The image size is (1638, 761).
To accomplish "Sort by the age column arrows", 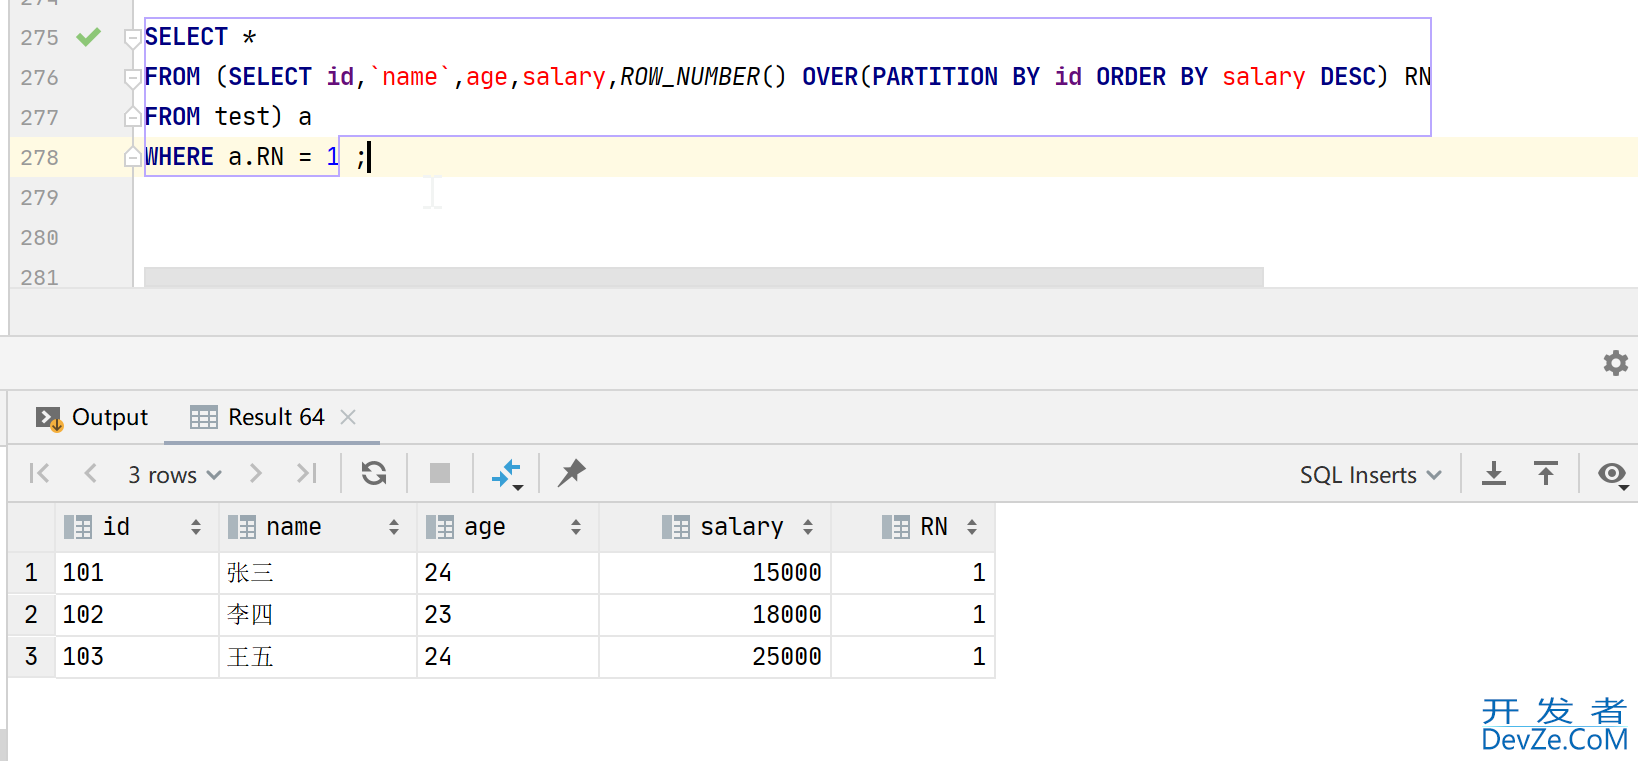I will pyautogui.click(x=576, y=527).
